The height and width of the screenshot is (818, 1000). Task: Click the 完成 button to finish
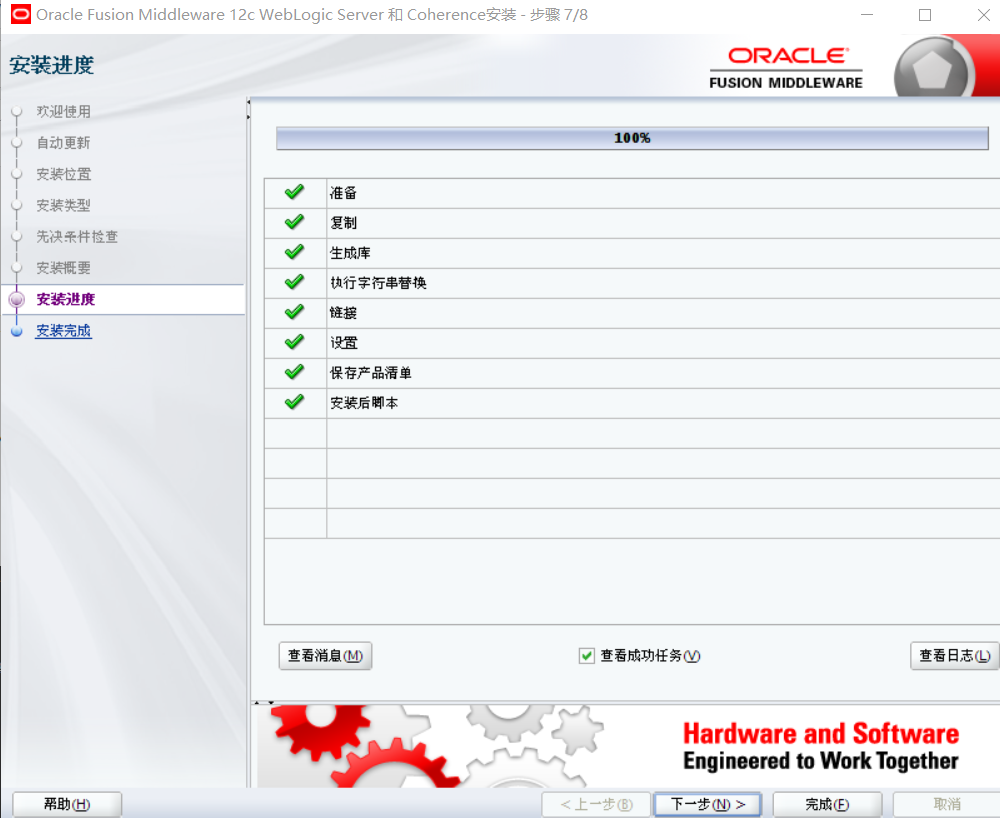[x=827, y=803]
